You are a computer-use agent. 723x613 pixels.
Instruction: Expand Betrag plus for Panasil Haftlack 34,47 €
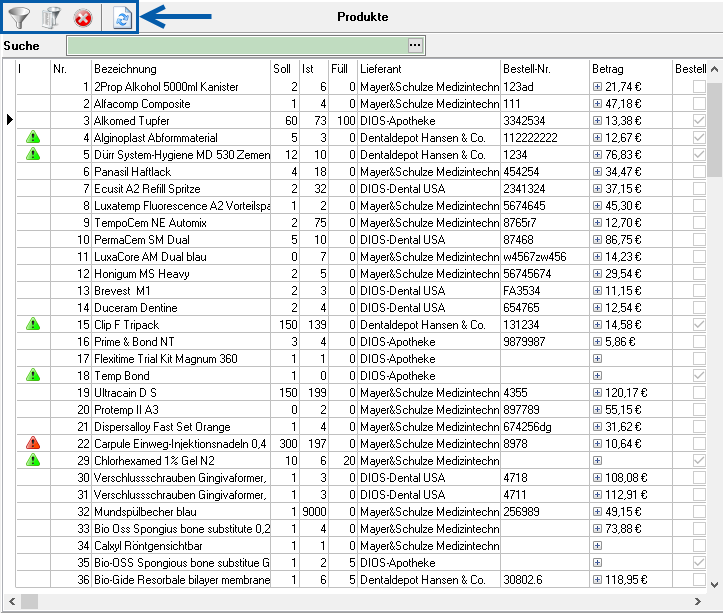pos(597,172)
